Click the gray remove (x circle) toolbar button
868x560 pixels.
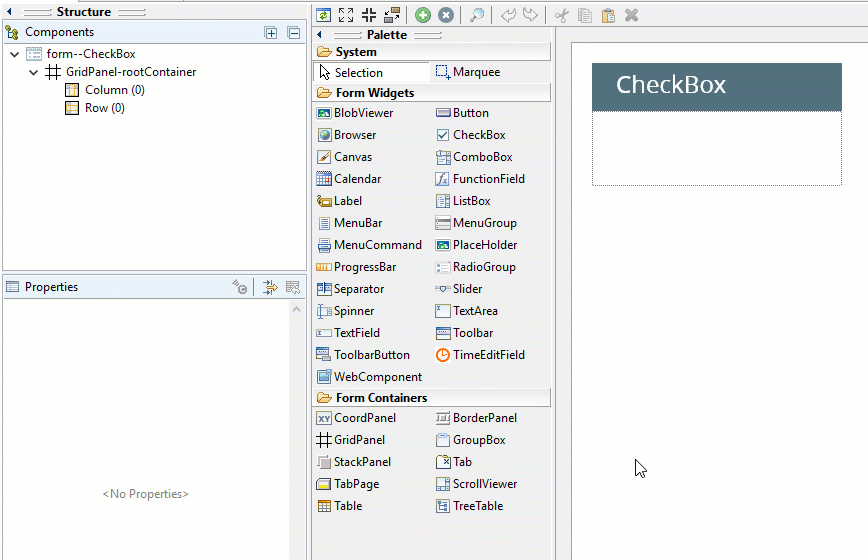click(446, 15)
